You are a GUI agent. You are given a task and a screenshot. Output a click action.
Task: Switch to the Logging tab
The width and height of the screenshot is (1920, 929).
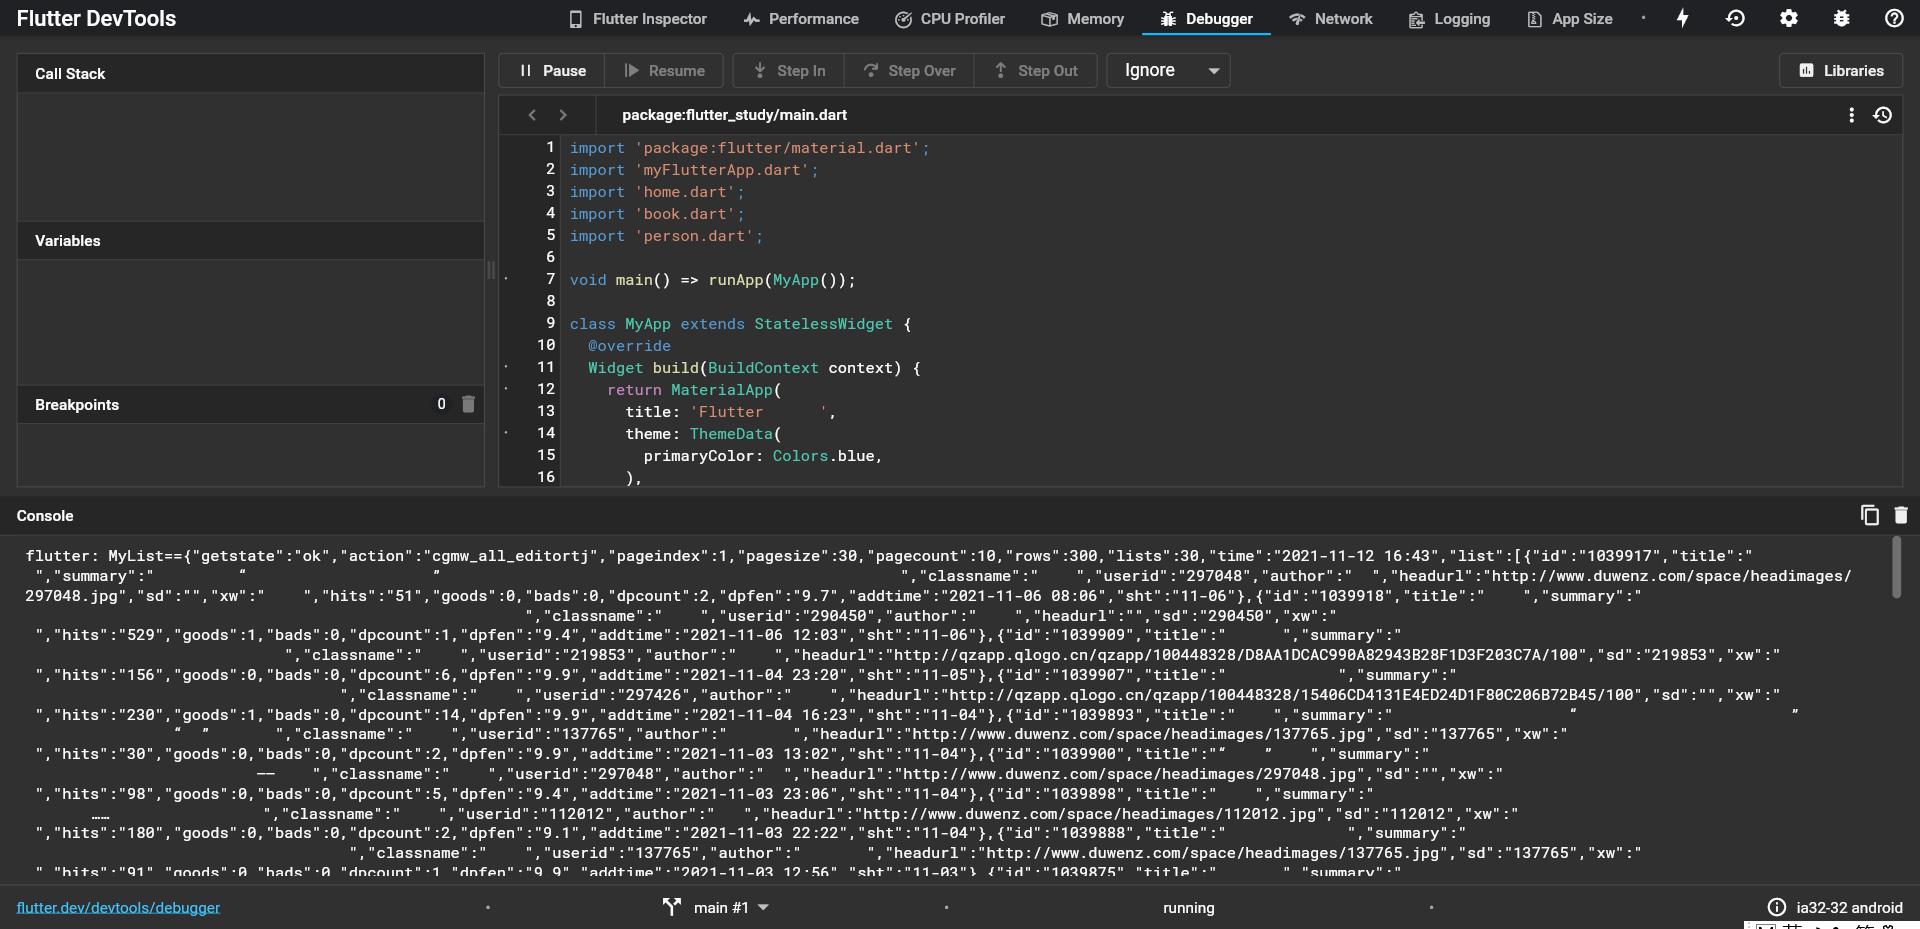[1449, 19]
